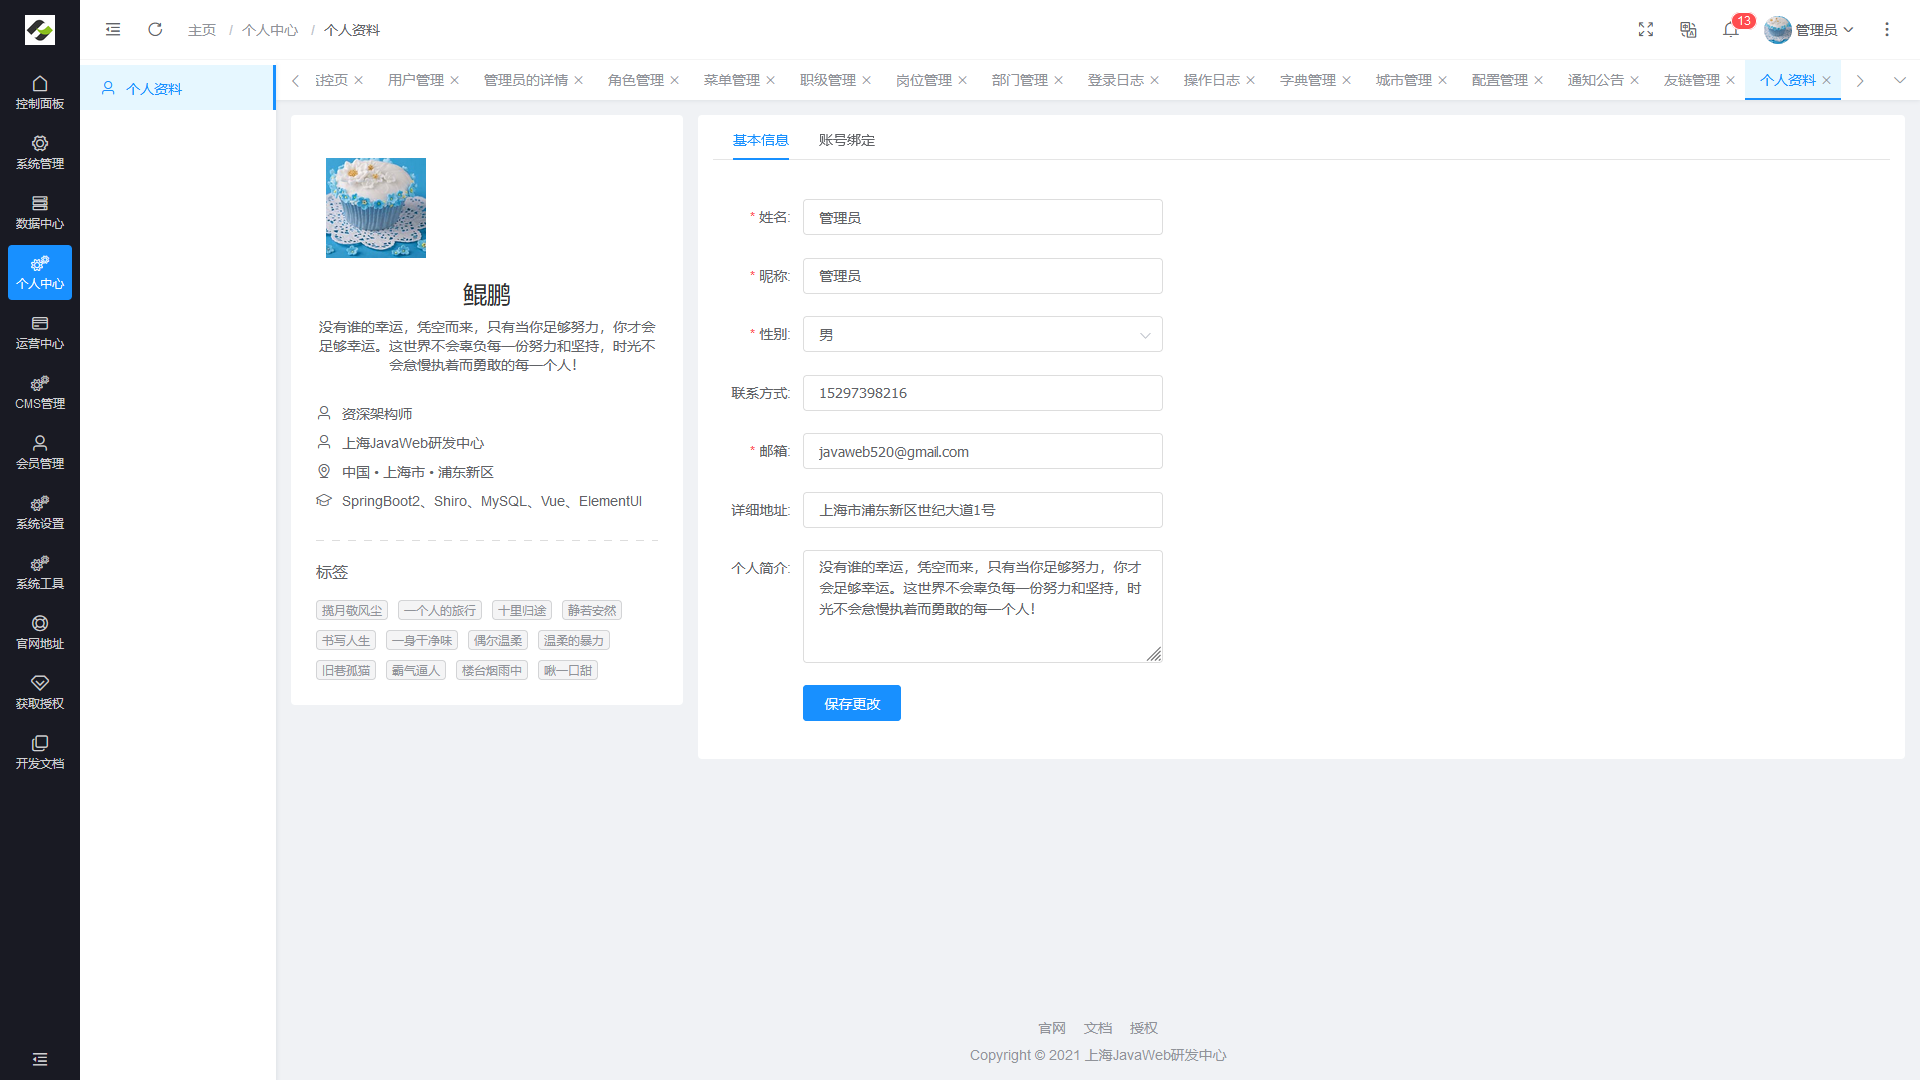Close the 用户管理 tab
1920x1080 pixels.
[x=455, y=80]
